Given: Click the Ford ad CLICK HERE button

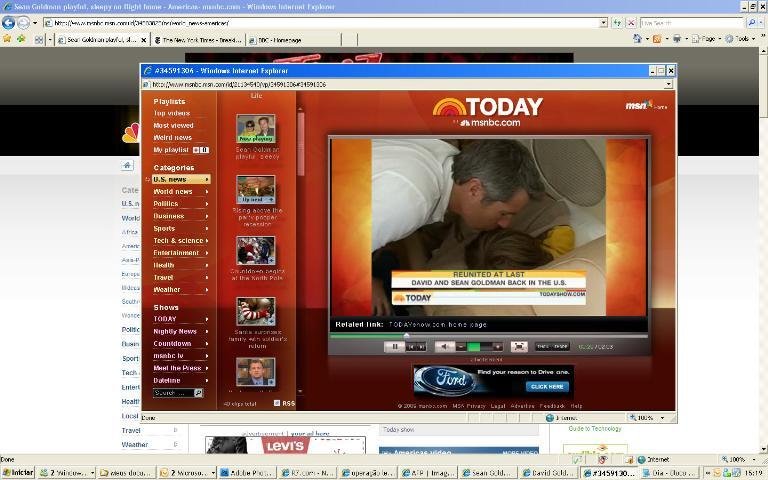Looking at the screenshot, I should (x=547, y=386).
